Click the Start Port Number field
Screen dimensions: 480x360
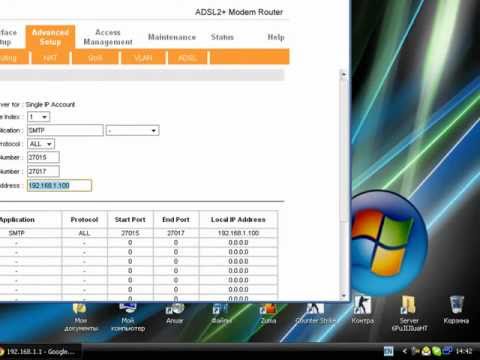click(43, 157)
